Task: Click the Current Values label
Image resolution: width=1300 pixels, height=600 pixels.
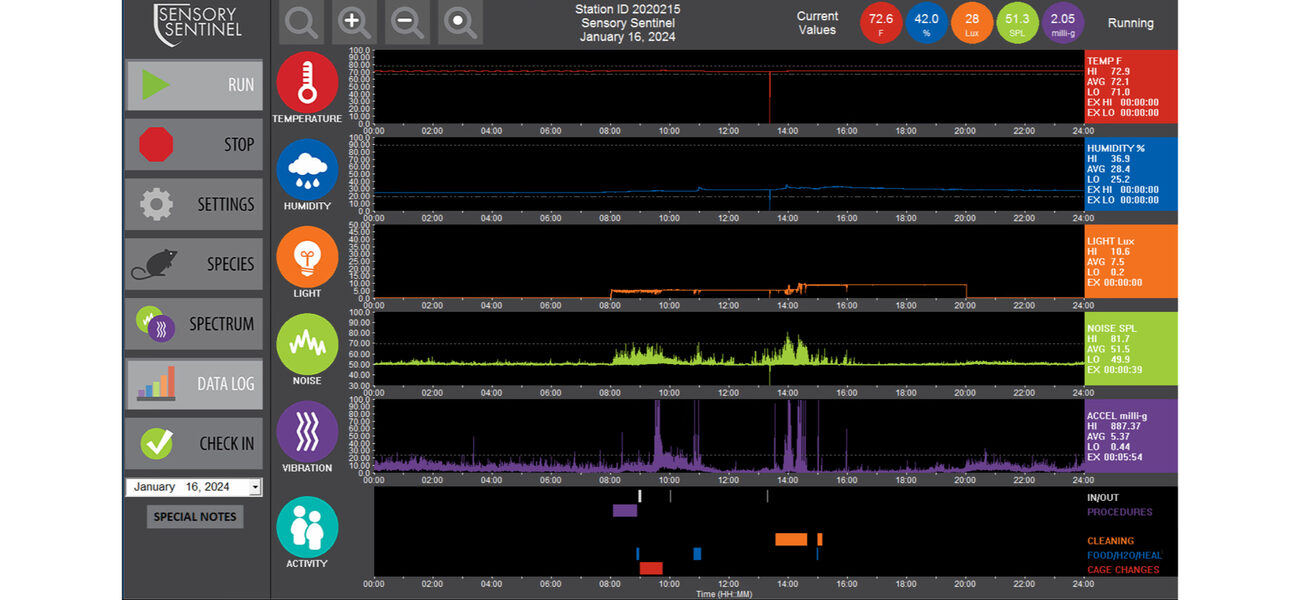Action: 817,23
